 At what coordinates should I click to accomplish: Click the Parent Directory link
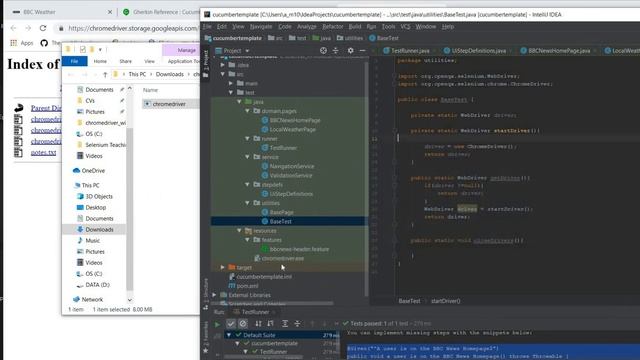point(46,108)
